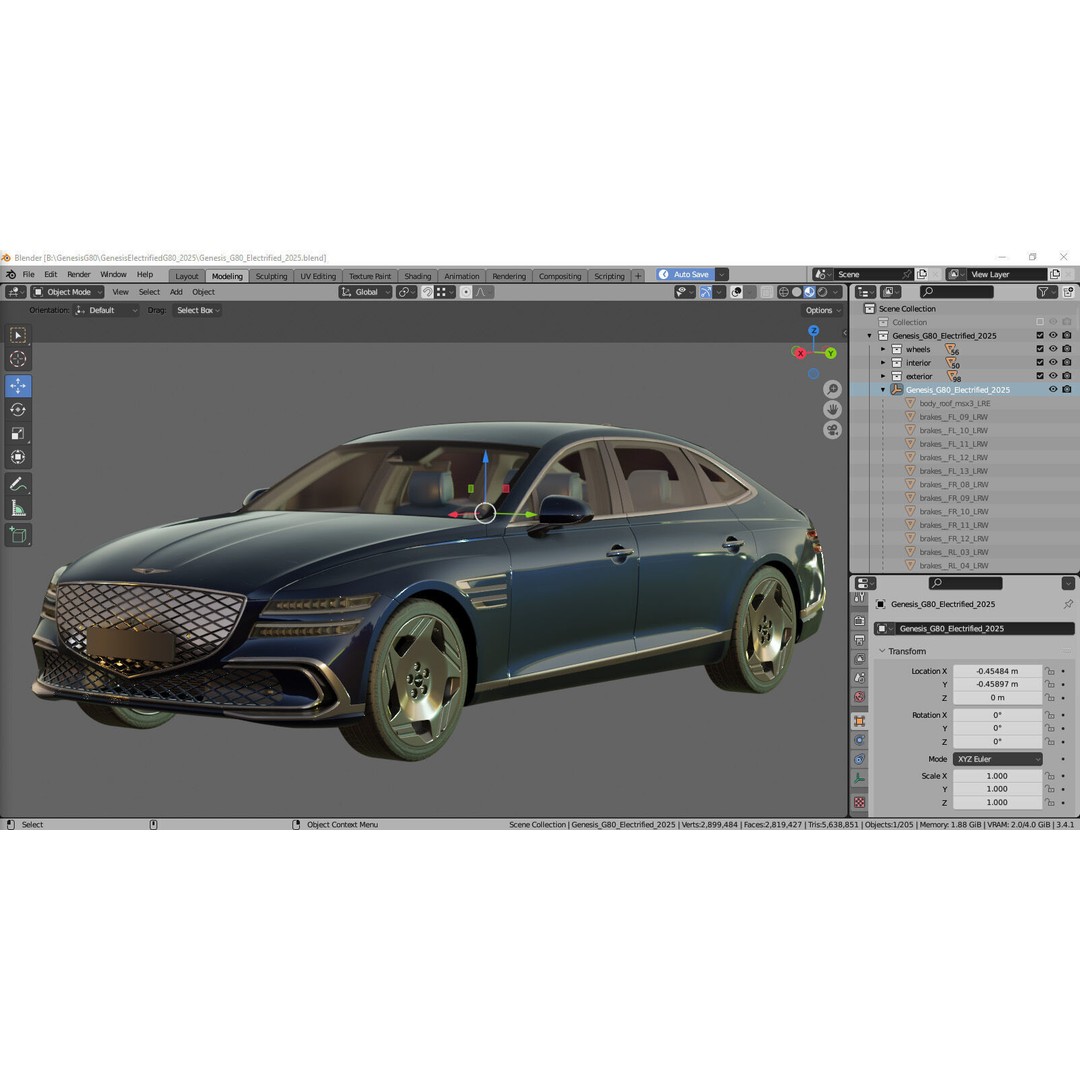This screenshot has height=1080, width=1080.
Task: Open the File menu
Action: [29, 275]
